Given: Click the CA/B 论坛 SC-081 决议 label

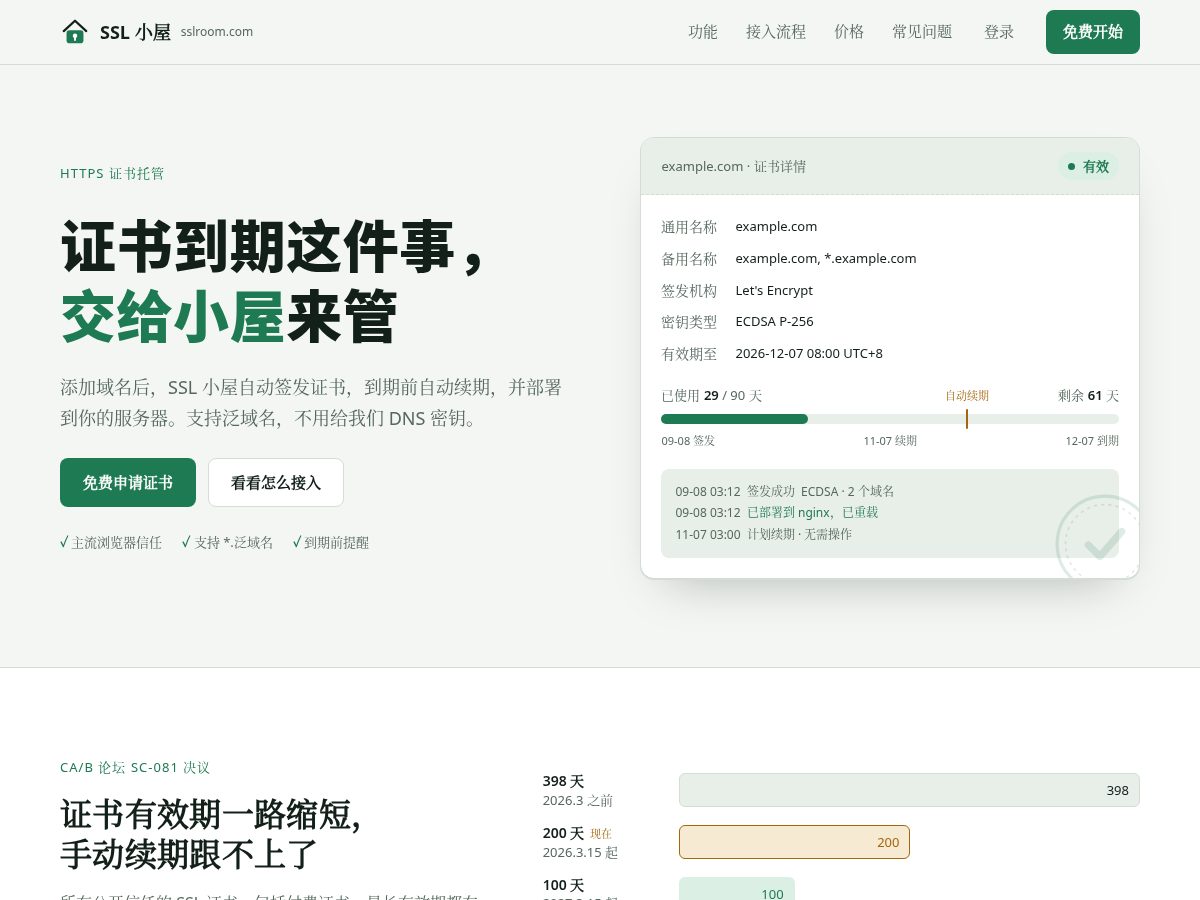Looking at the screenshot, I should coord(135,768).
